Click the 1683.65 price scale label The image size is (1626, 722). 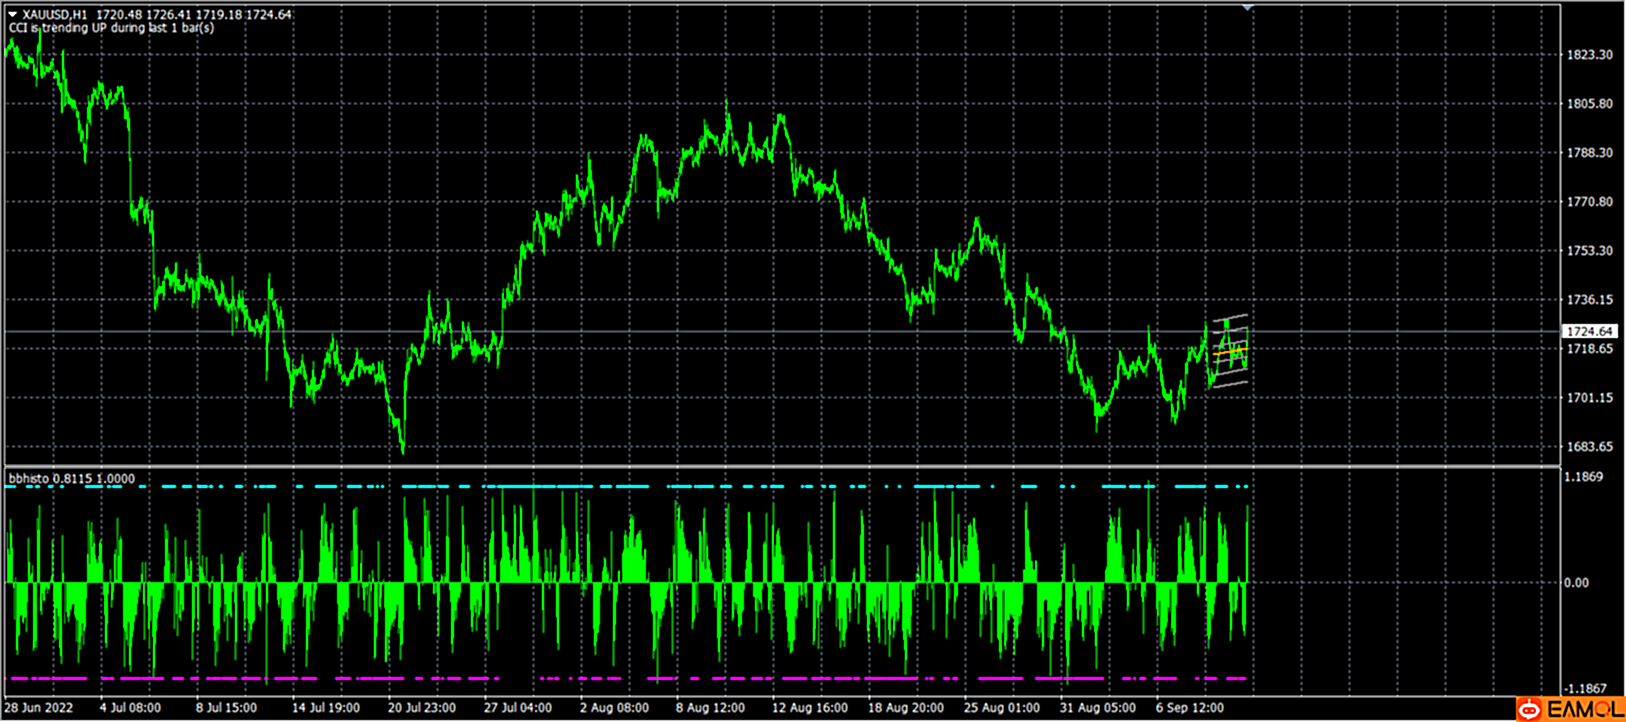tap(1589, 447)
